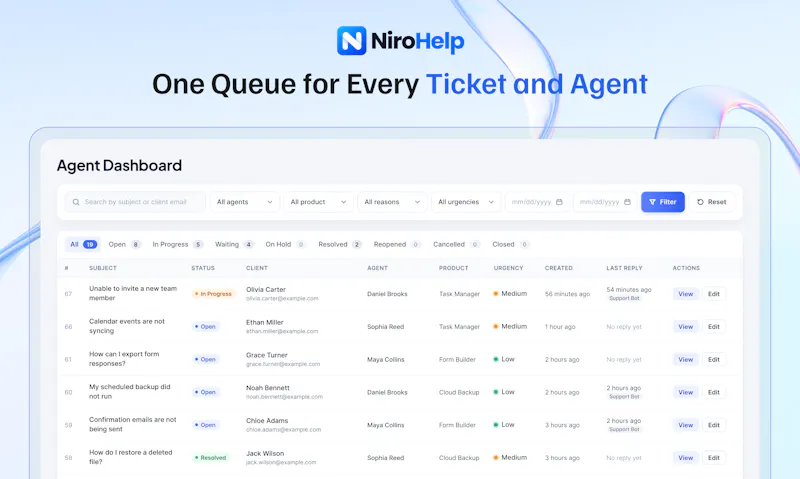Switch to the Open tab
Screen dimensions: 800x479
click(x=124, y=244)
